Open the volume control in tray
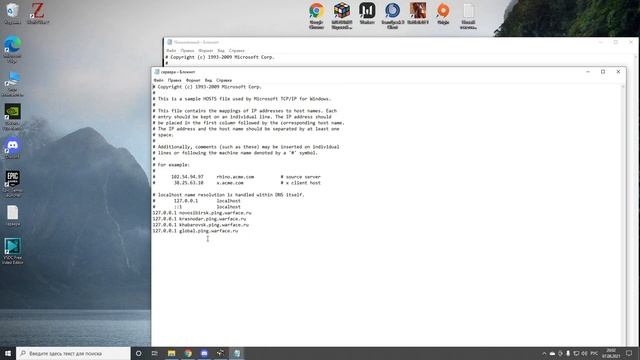Viewport: 640px width, 360px height. tap(584, 353)
